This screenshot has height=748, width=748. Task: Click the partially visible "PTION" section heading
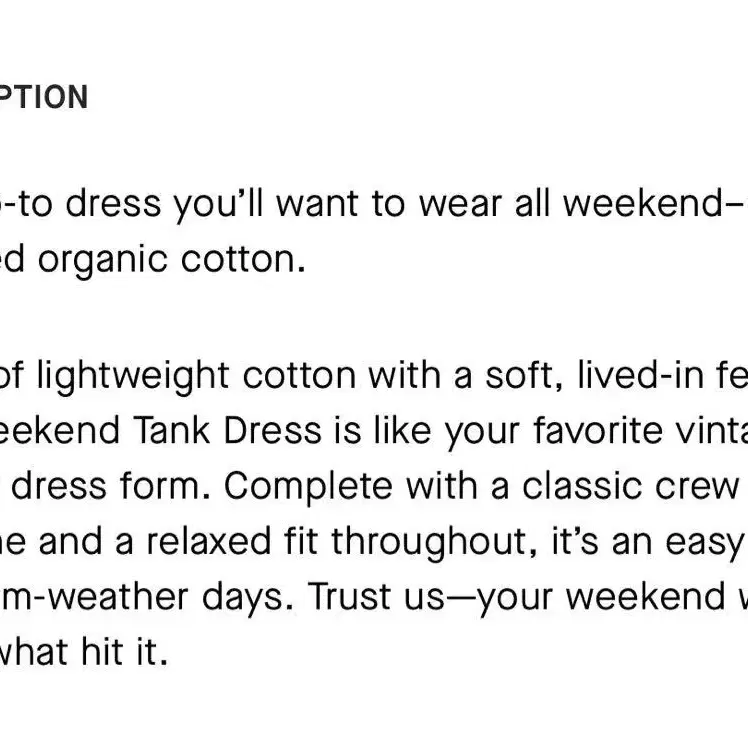42,97
